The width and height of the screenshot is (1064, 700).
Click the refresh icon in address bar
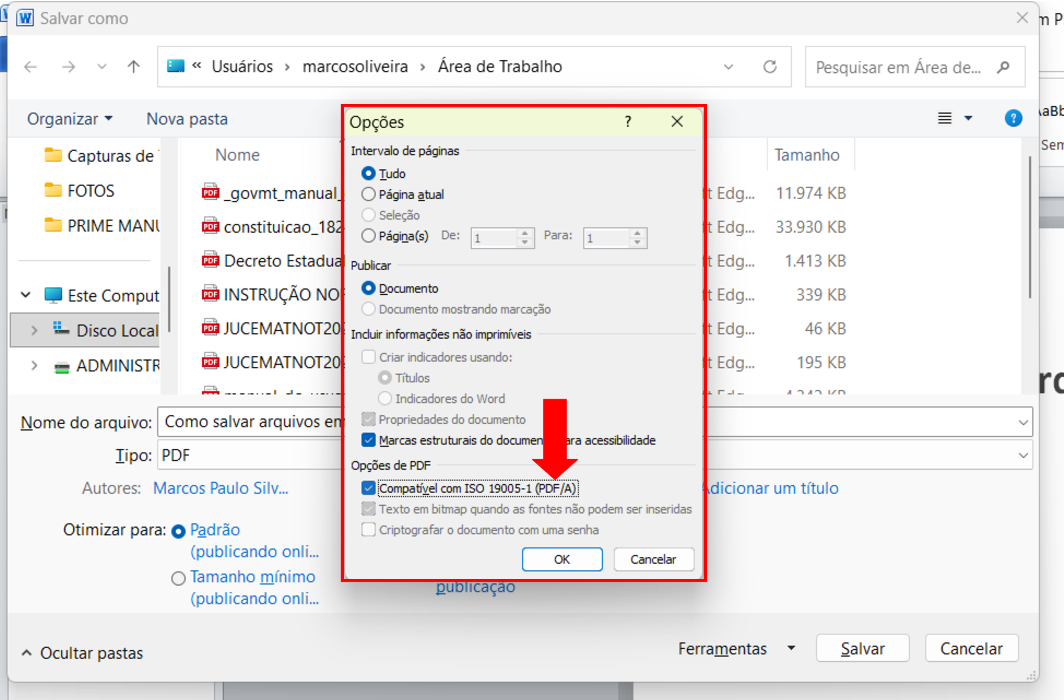pos(770,67)
